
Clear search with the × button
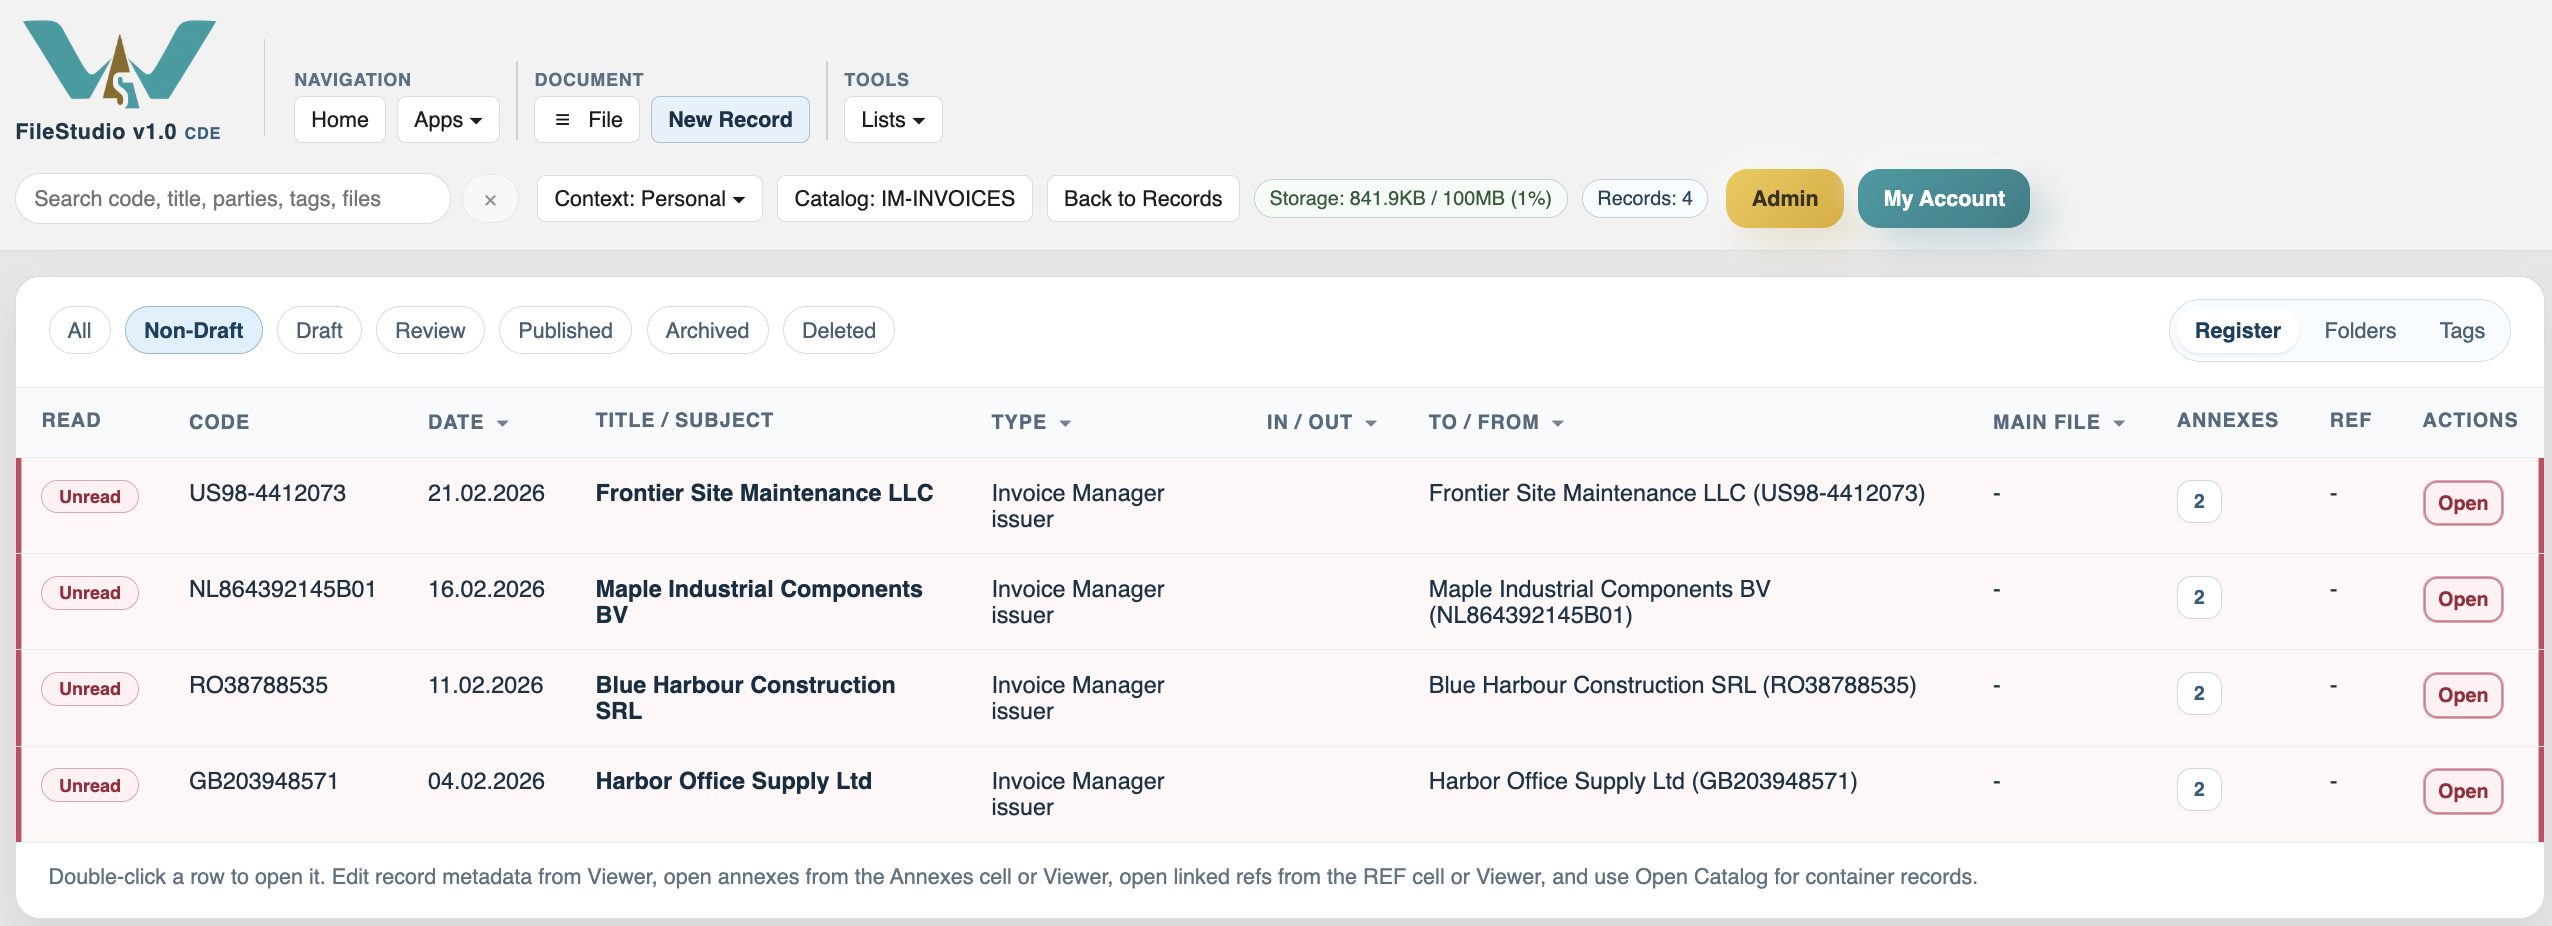[490, 199]
